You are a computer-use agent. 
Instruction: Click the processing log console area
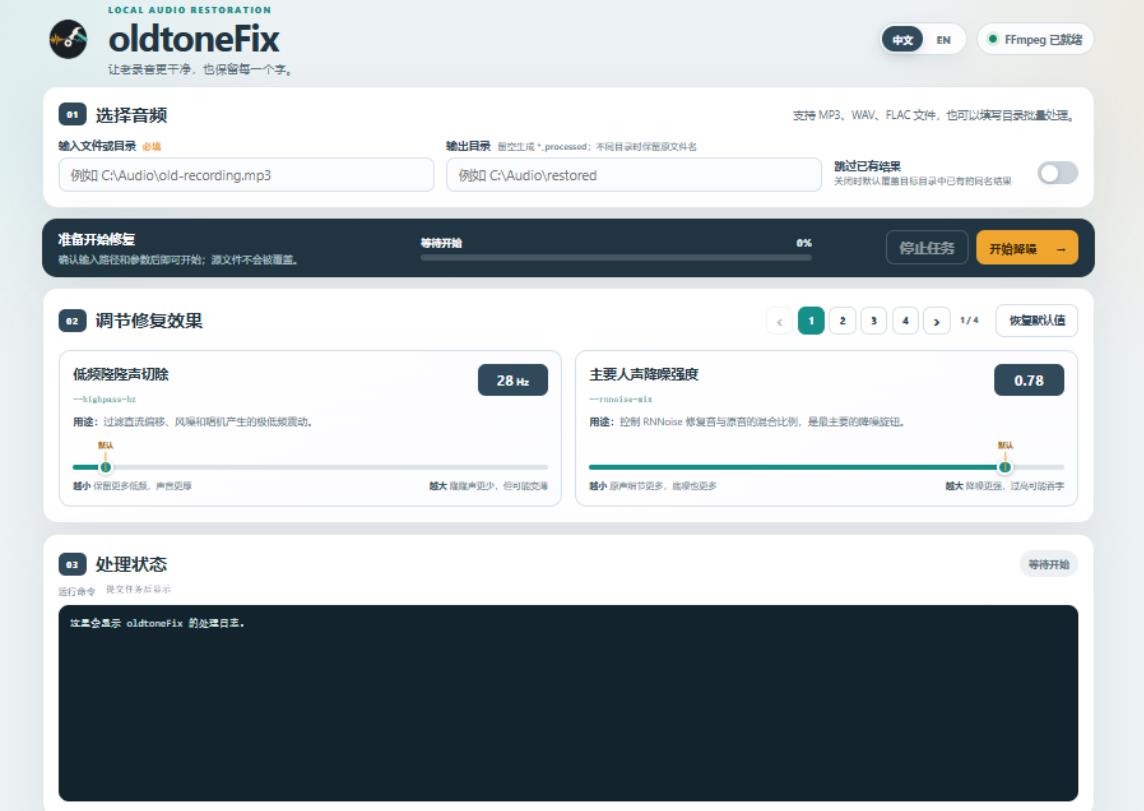[x=568, y=703]
